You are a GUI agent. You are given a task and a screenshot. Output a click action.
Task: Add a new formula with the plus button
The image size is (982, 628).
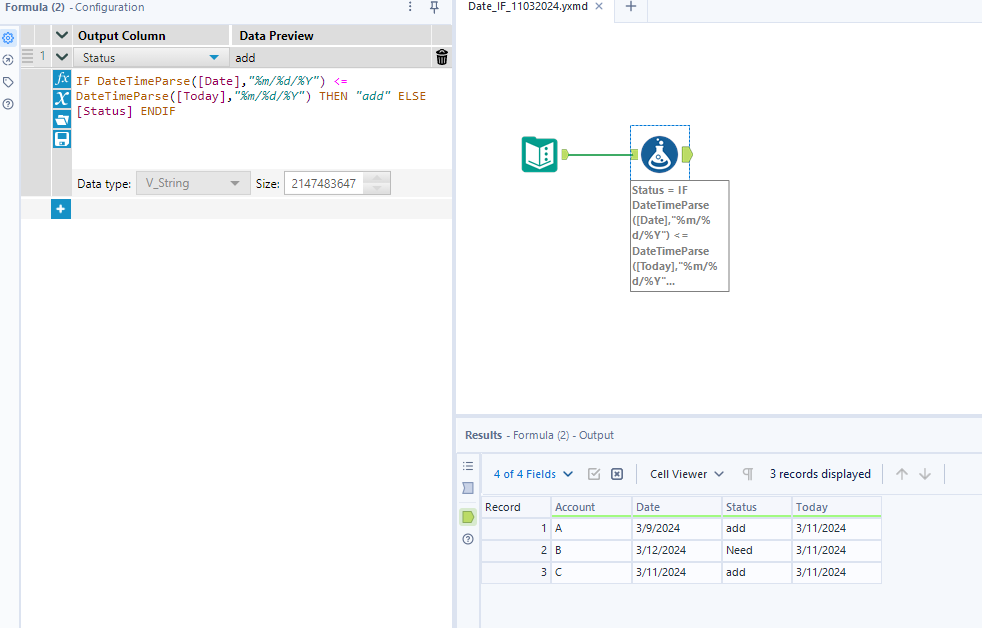[61, 209]
